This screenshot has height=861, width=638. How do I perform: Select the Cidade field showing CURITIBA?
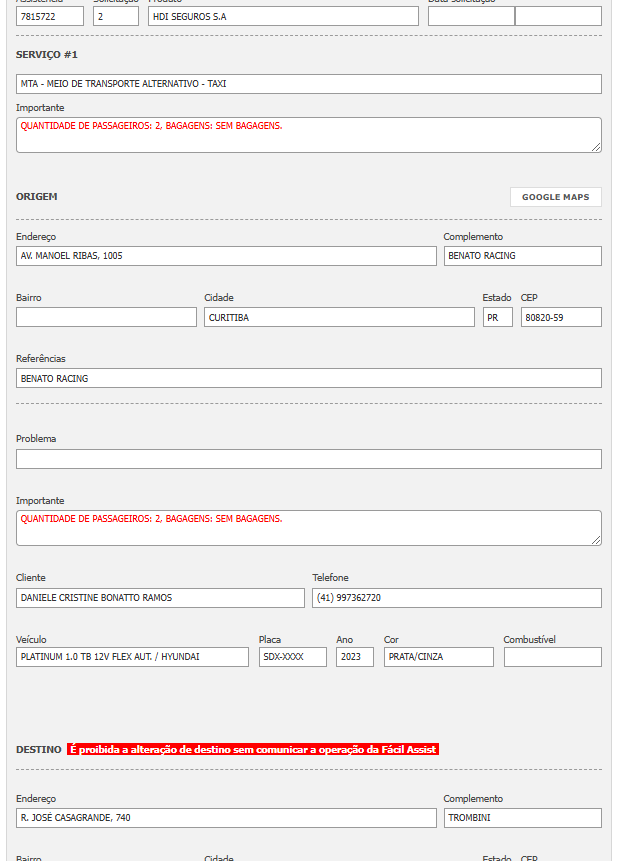[339, 317]
